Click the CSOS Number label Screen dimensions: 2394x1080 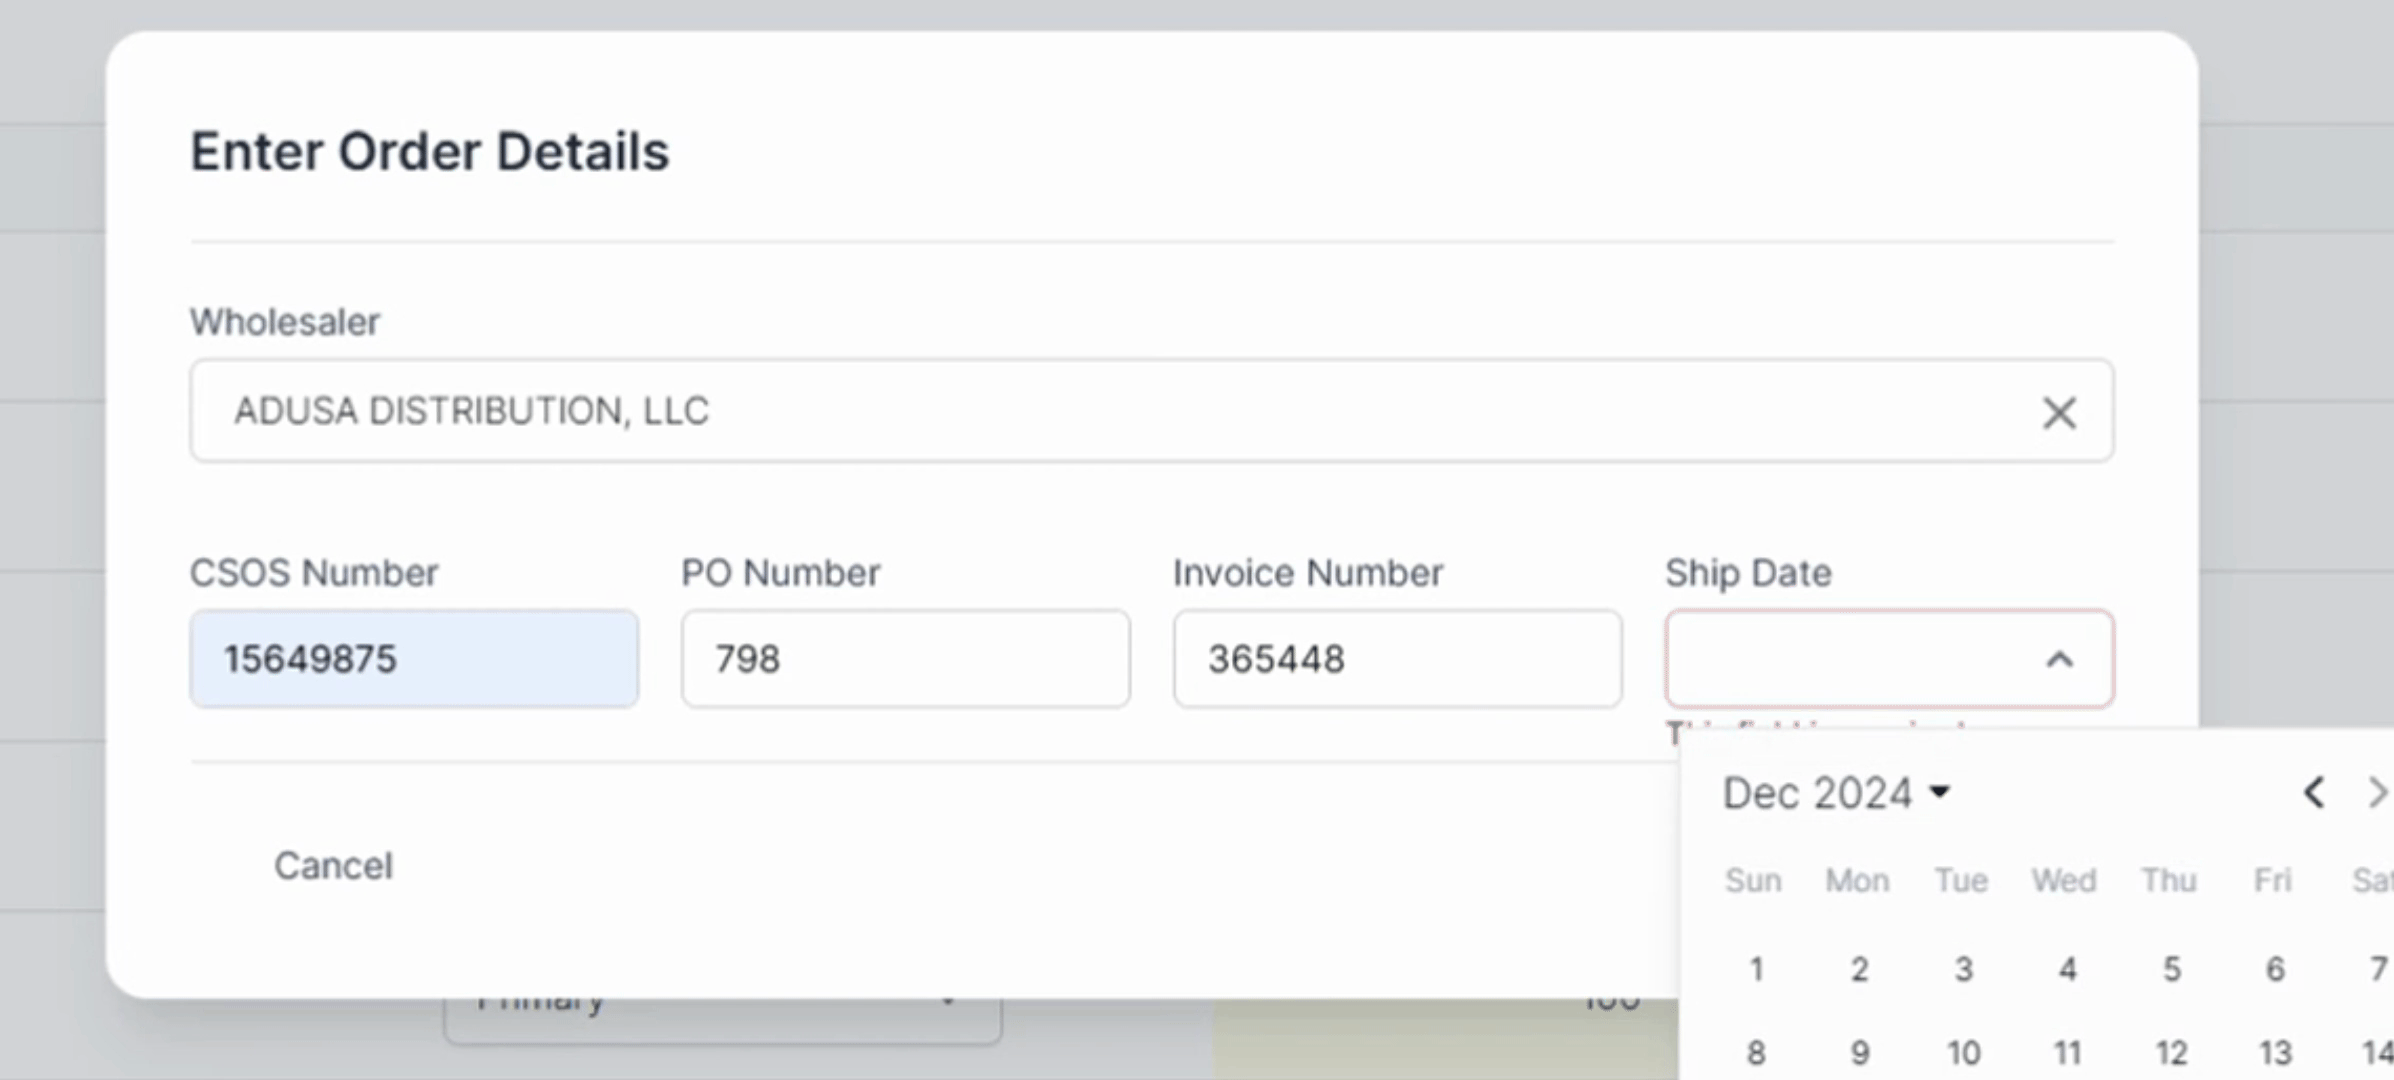pos(314,573)
